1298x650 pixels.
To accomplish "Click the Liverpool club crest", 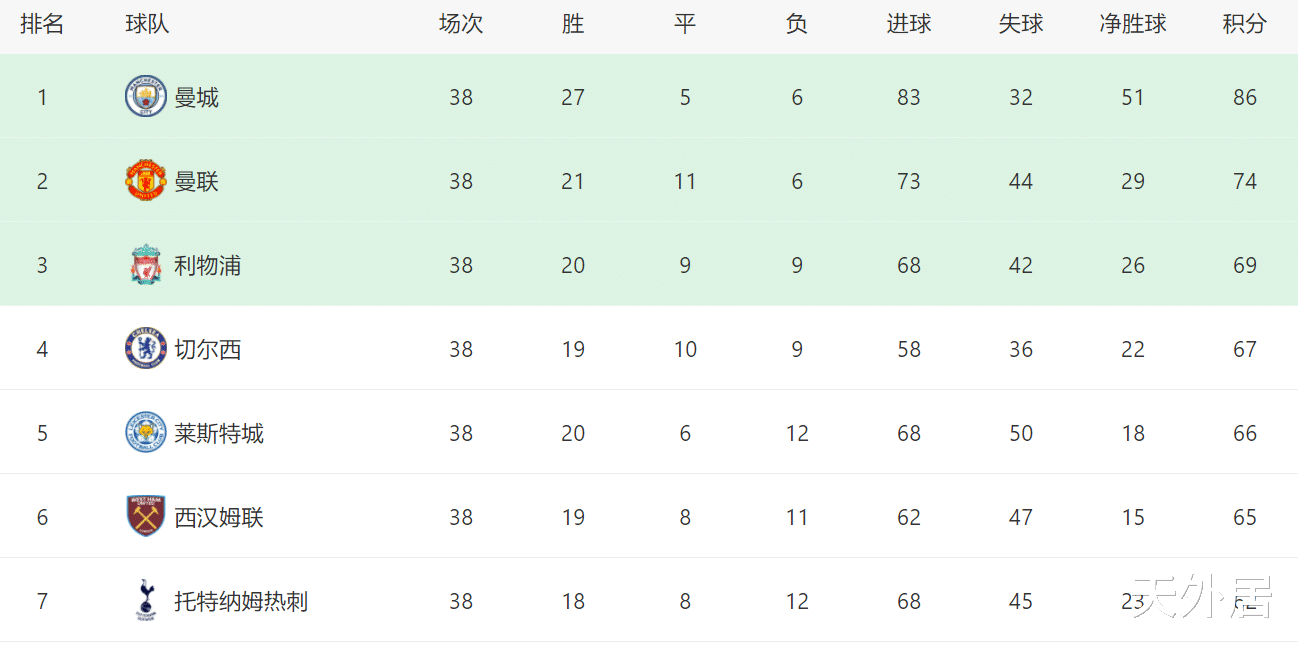I will click(146, 265).
